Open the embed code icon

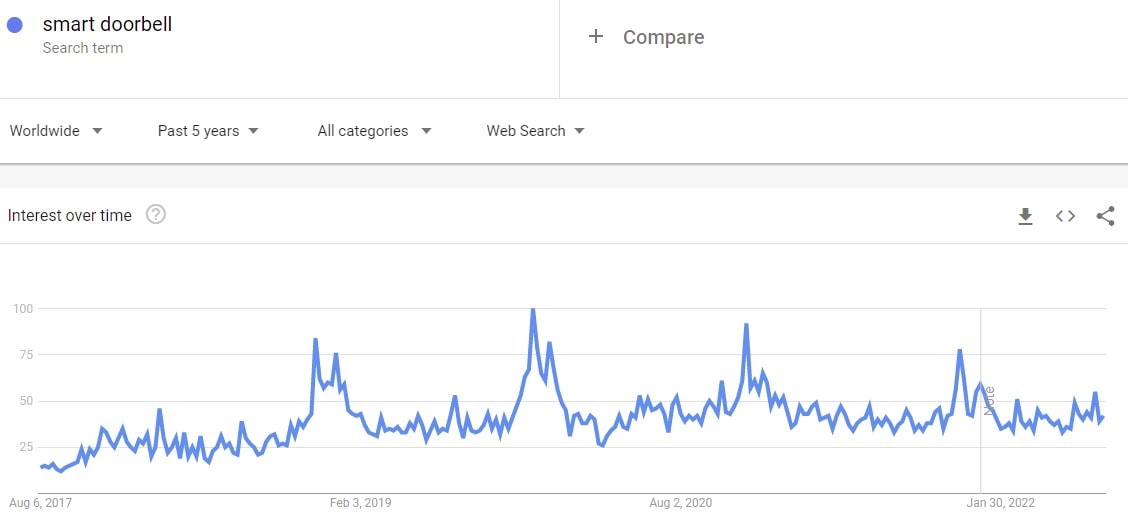click(1065, 216)
